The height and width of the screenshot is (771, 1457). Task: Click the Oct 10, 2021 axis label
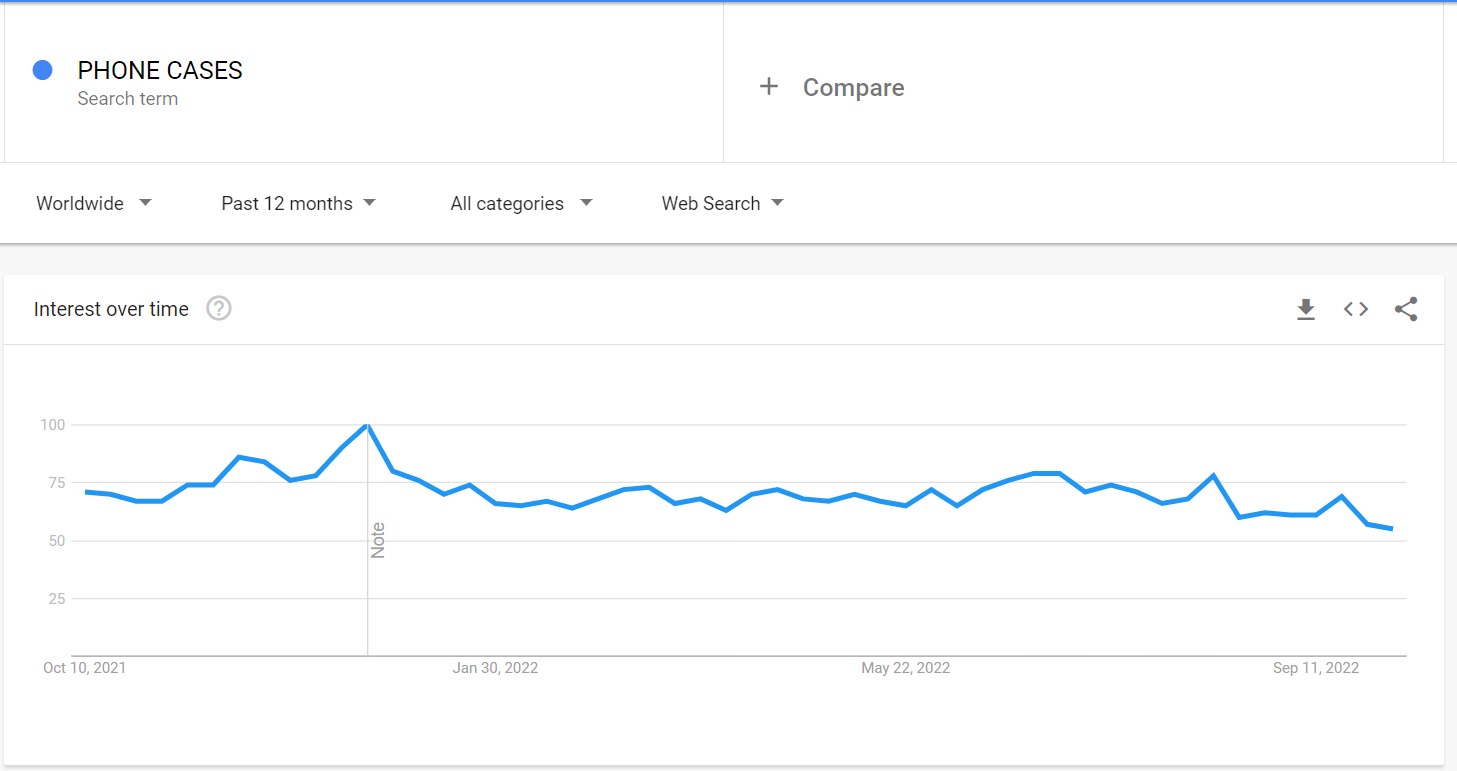point(85,668)
